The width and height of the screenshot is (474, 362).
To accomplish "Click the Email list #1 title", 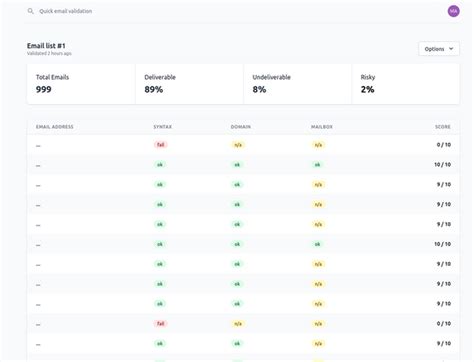I will 46,46.
